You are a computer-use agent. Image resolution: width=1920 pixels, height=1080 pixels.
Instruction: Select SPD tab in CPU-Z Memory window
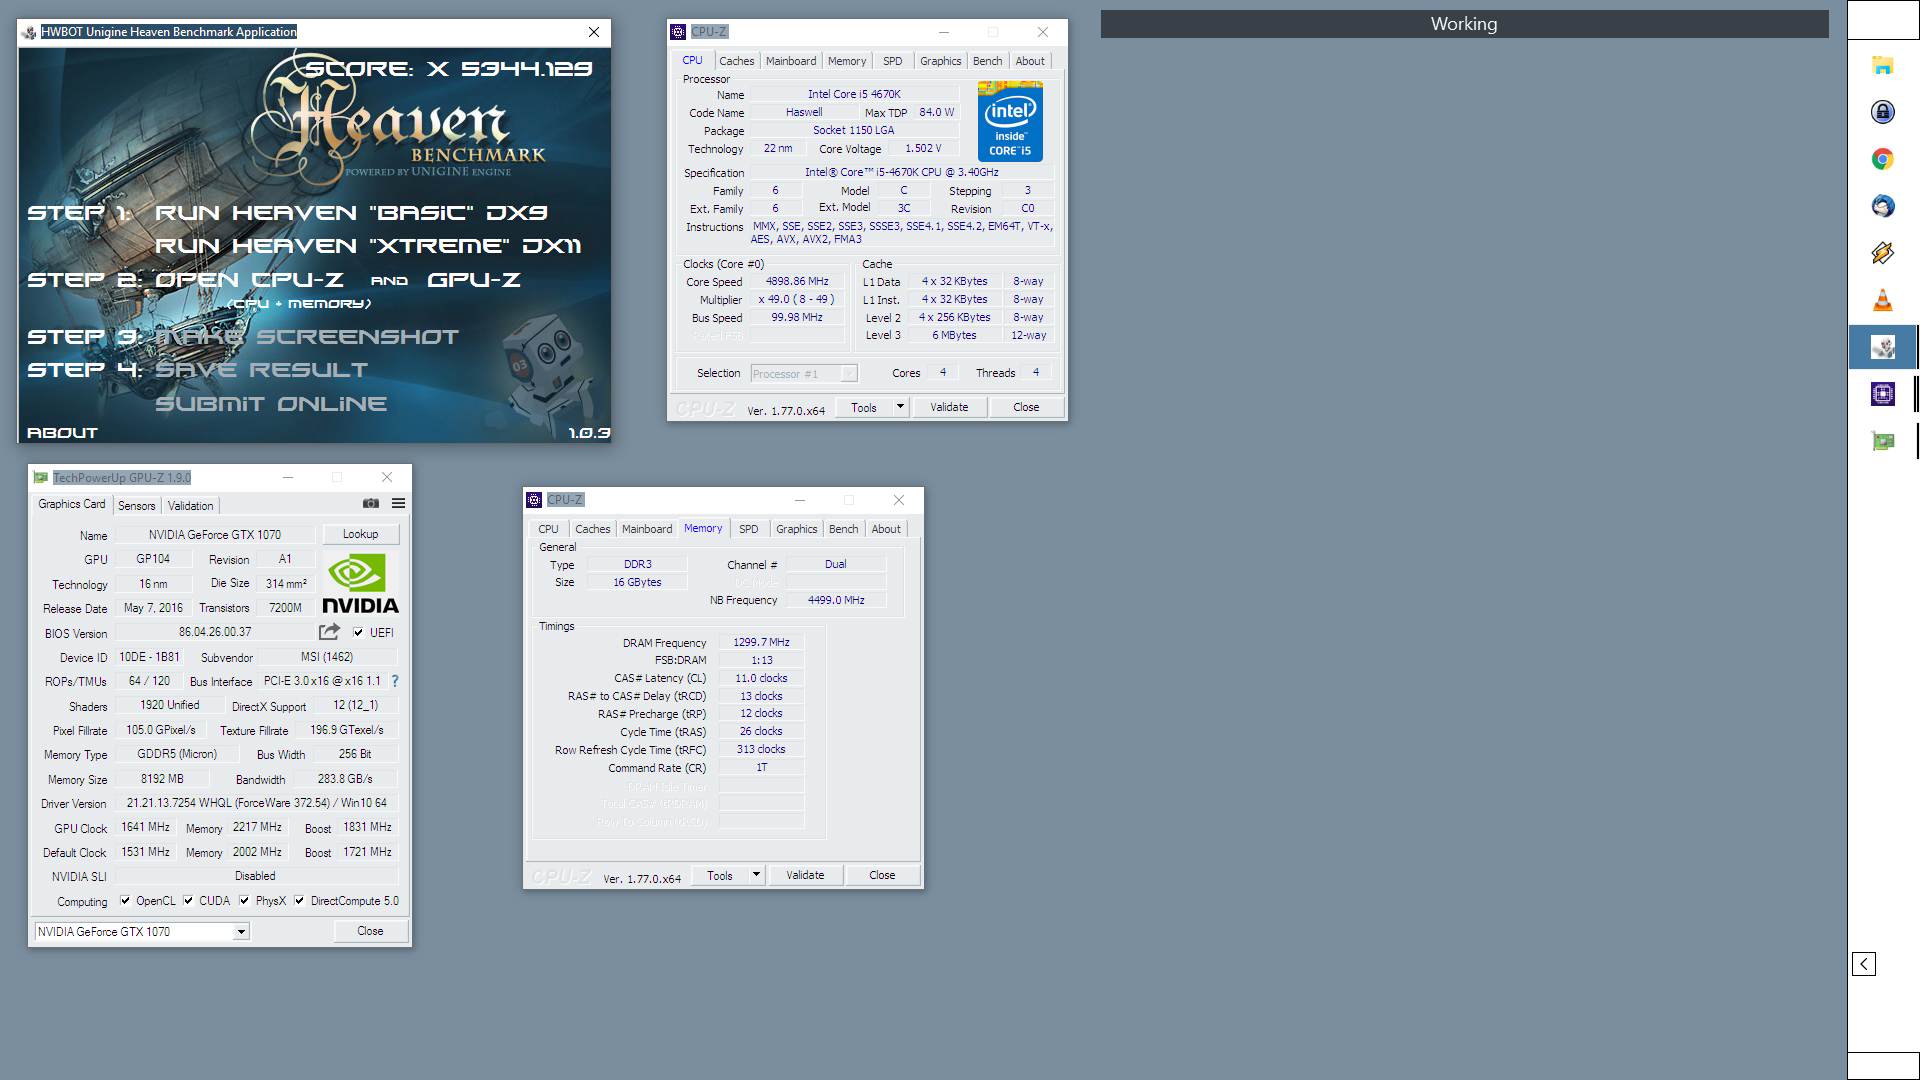pyautogui.click(x=749, y=529)
